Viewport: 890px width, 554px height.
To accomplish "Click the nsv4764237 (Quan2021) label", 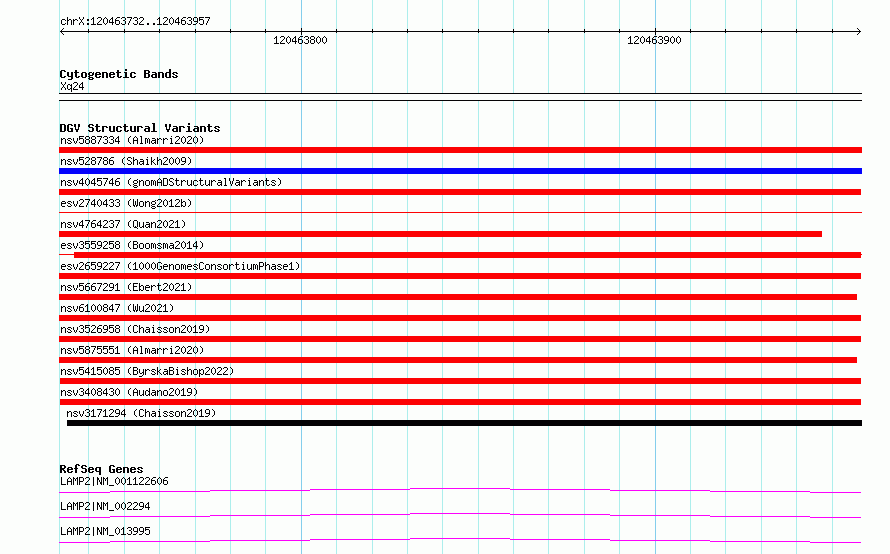I will tap(123, 224).
